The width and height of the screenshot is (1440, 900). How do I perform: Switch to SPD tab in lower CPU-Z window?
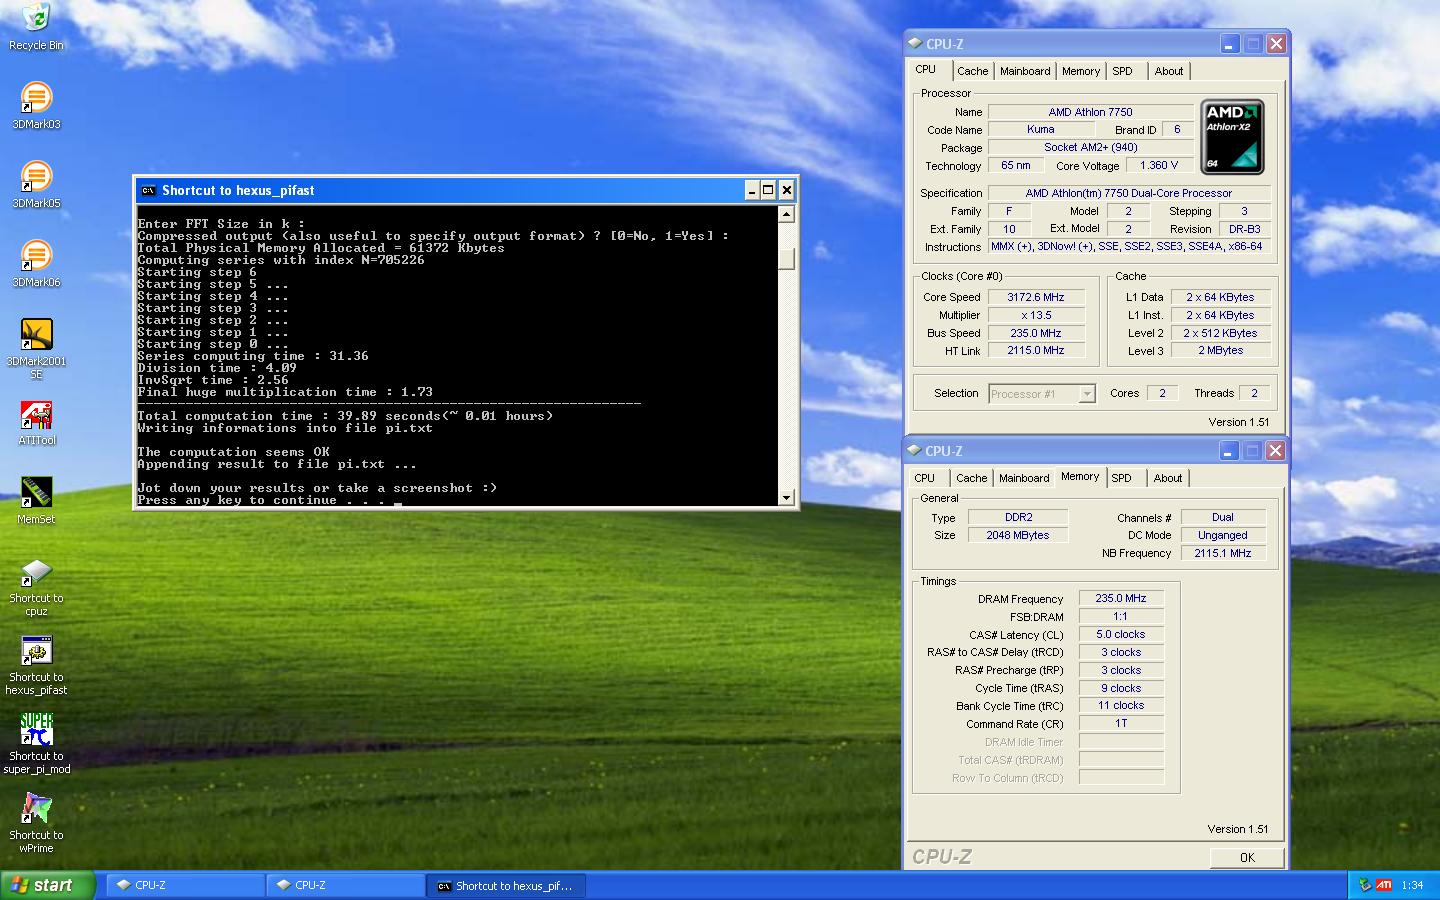pos(1122,478)
